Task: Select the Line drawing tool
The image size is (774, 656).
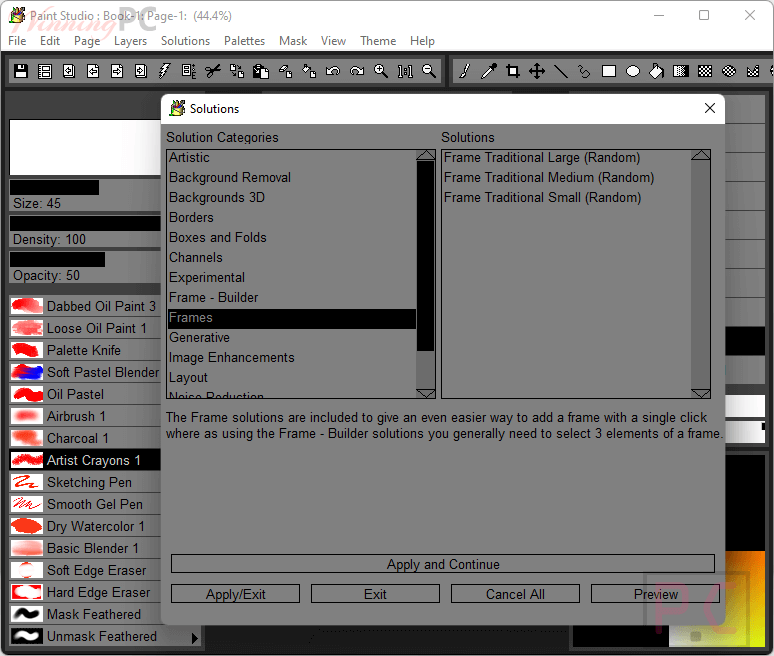Action: pos(561,72)
